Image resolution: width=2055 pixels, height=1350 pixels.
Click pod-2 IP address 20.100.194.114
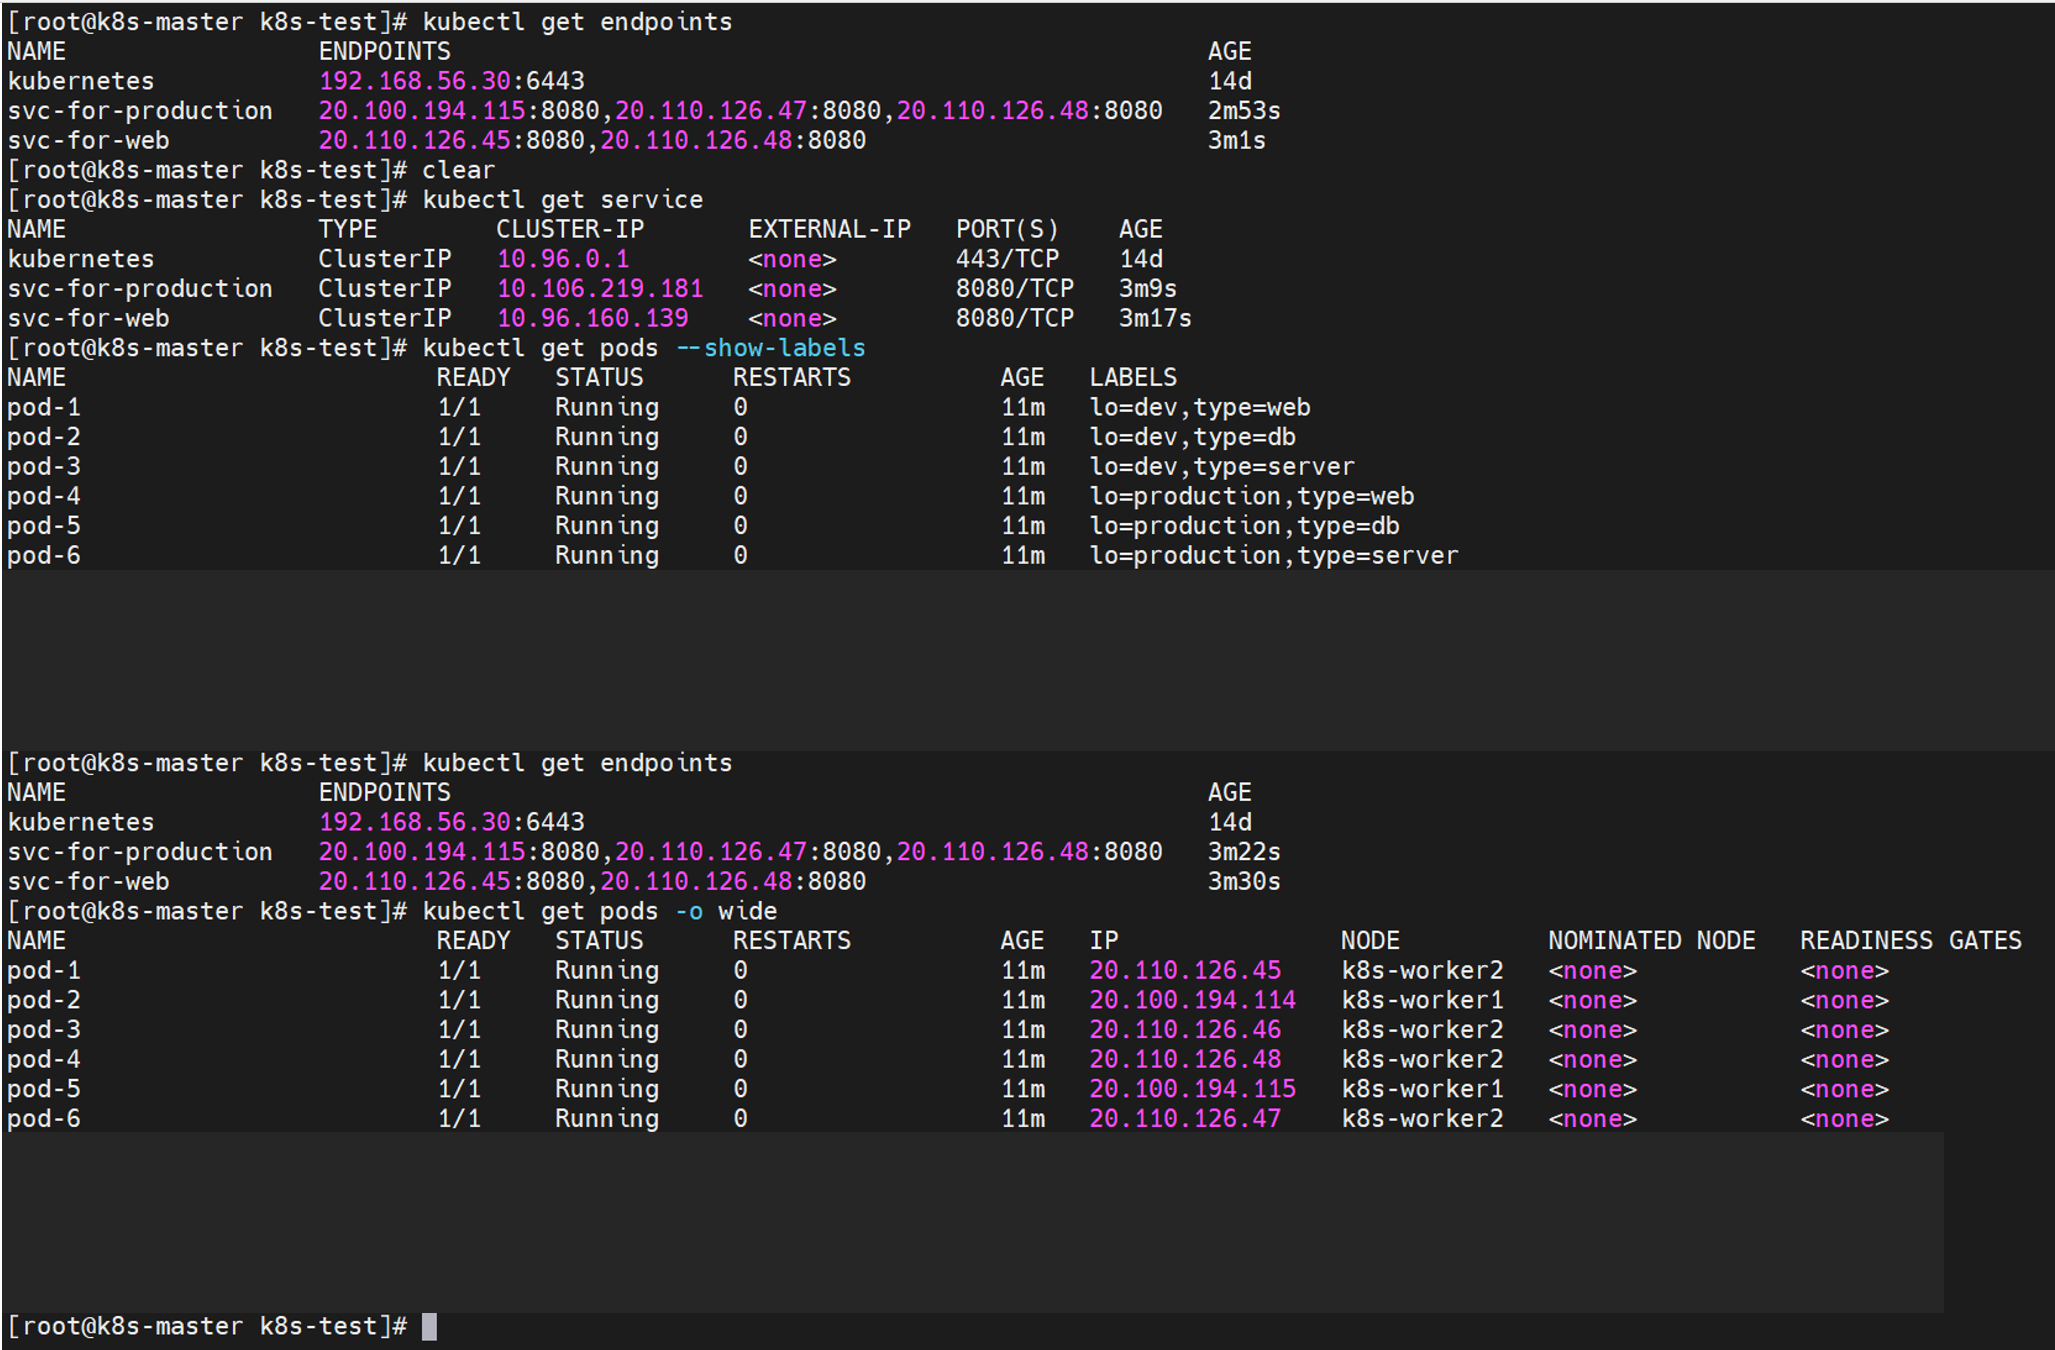pyautogui.click(x=1192, y=1000)
